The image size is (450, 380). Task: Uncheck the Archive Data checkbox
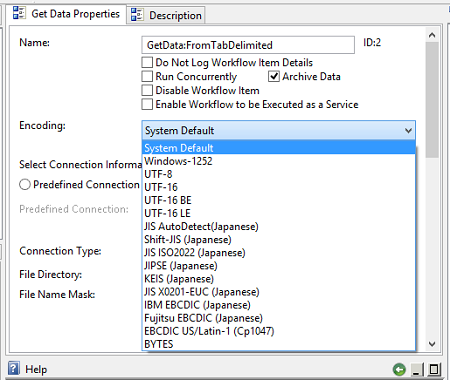click(274, 76)
